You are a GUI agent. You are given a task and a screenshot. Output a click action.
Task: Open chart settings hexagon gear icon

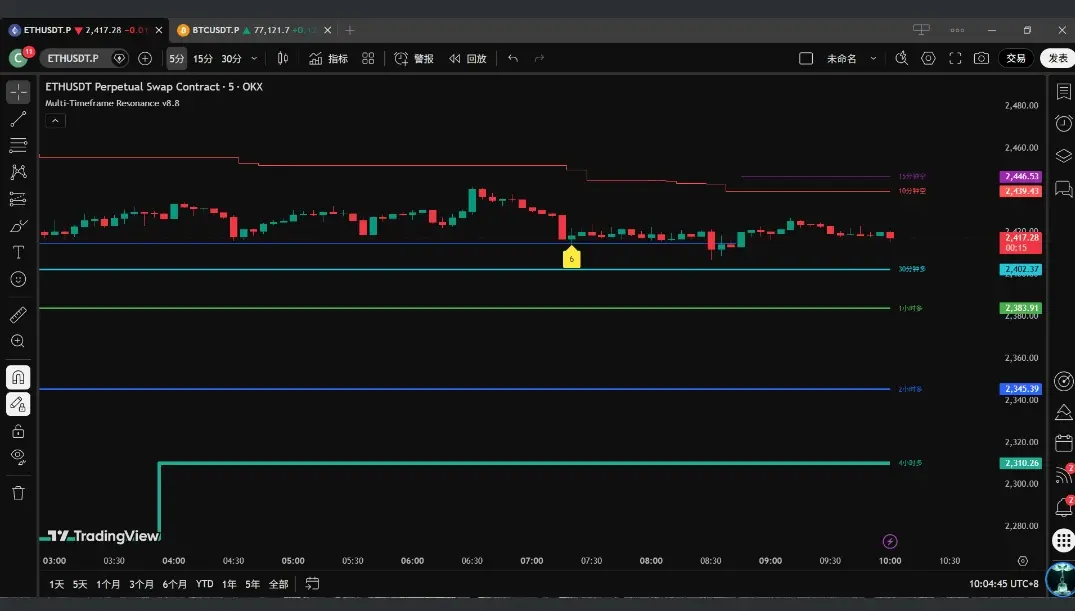tap(928, 58)
